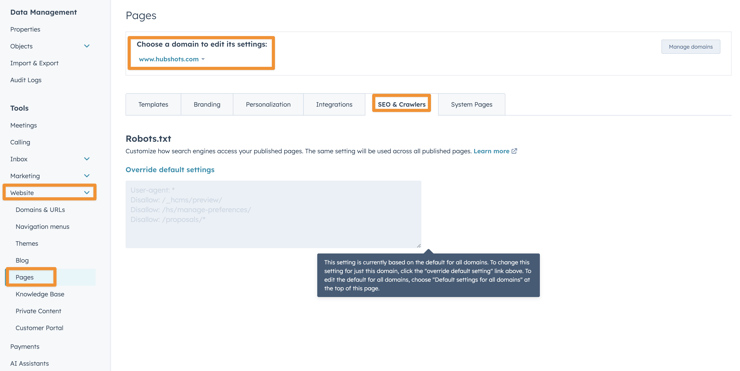Image resolution: width=740 pixels, height=371 pixels.
Task: Click the Website menu label
Action: (x=22, y=193)
